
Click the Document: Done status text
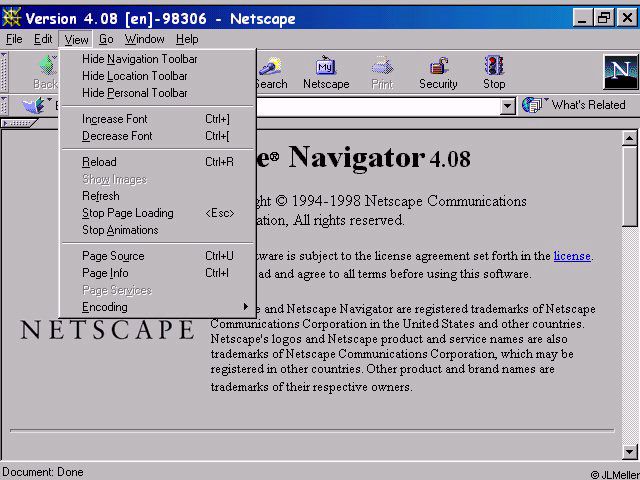pos(43,472)
